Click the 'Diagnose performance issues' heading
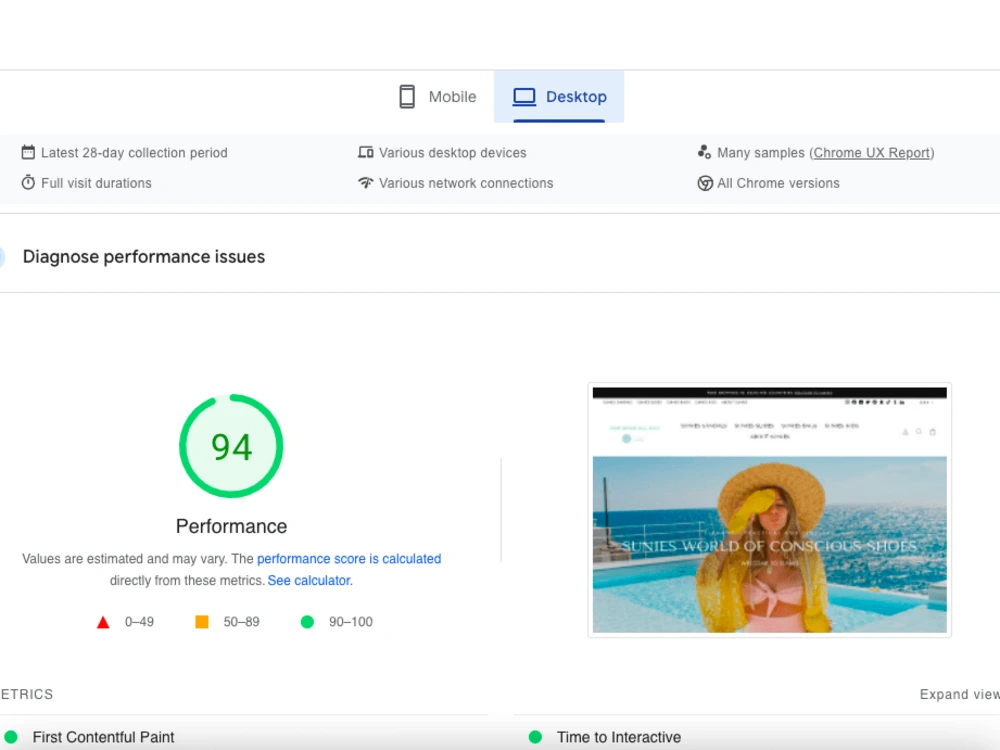 point(143,256)
